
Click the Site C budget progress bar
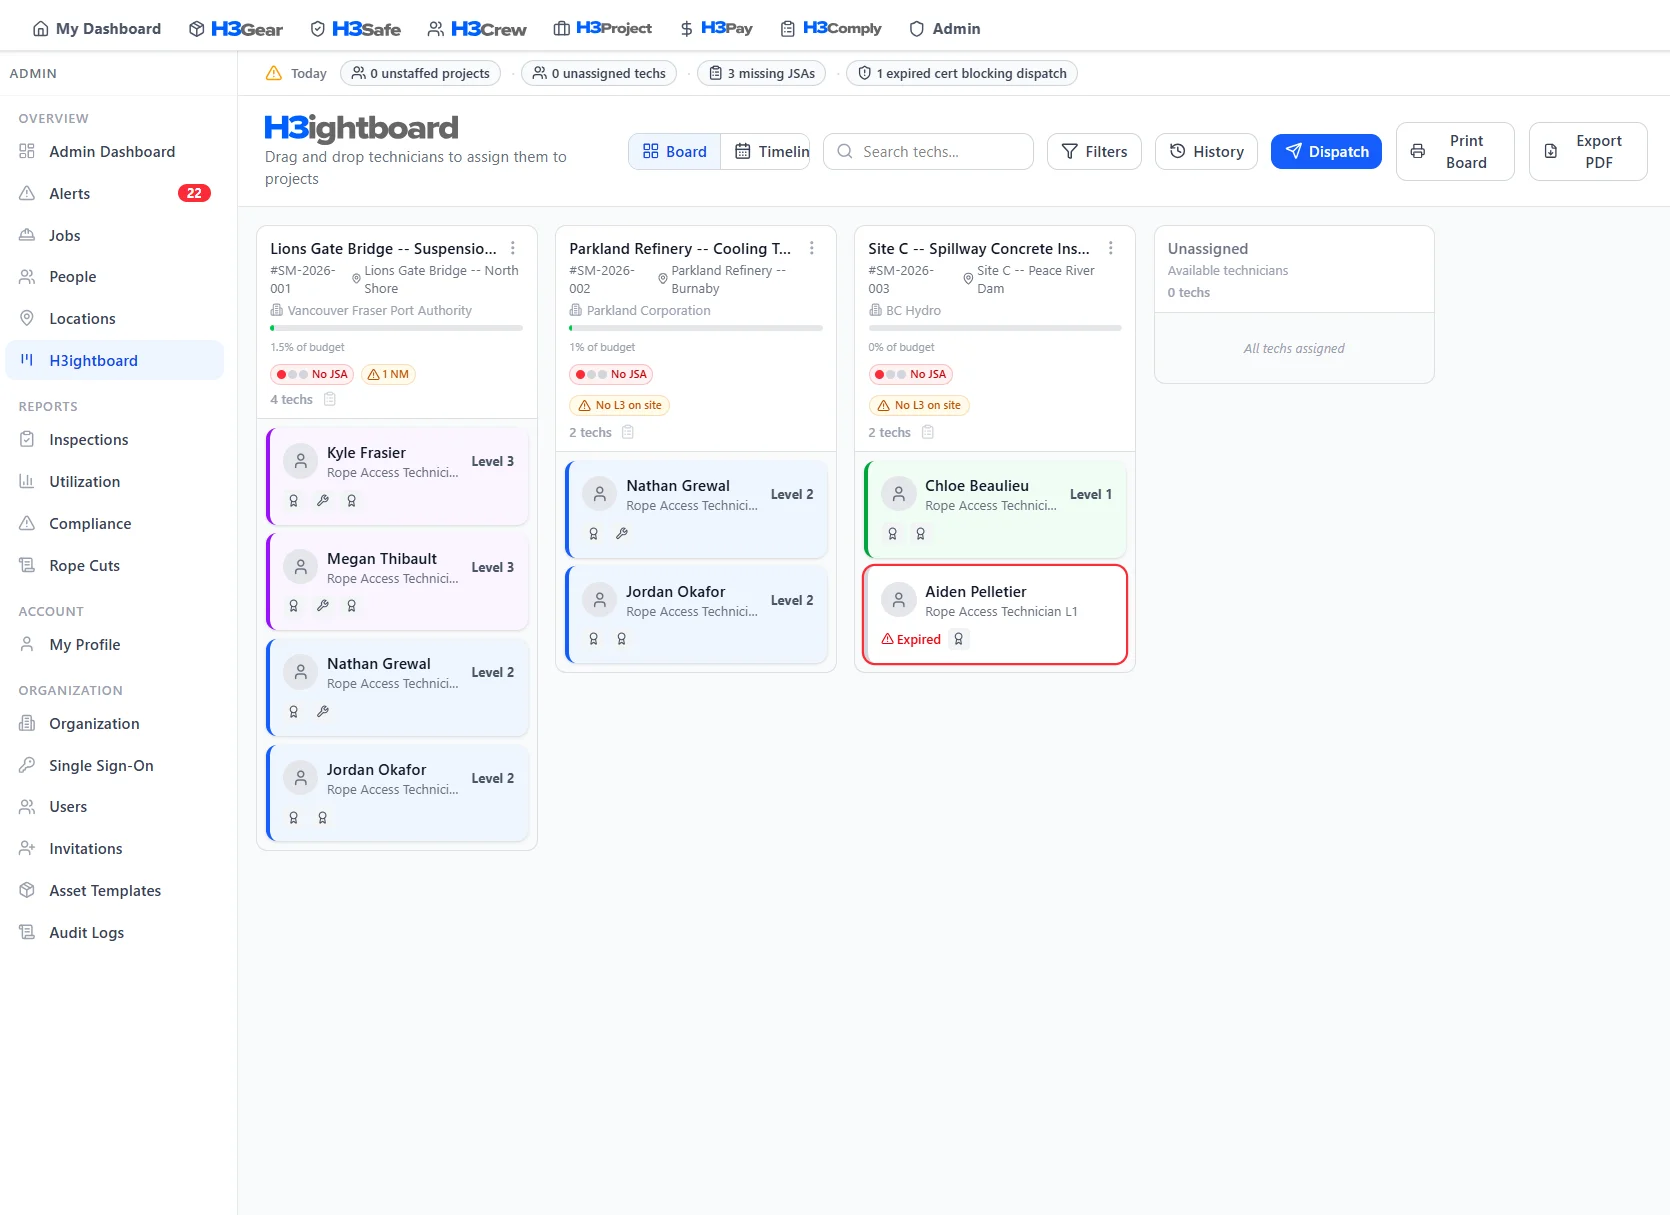click(994, 328)
